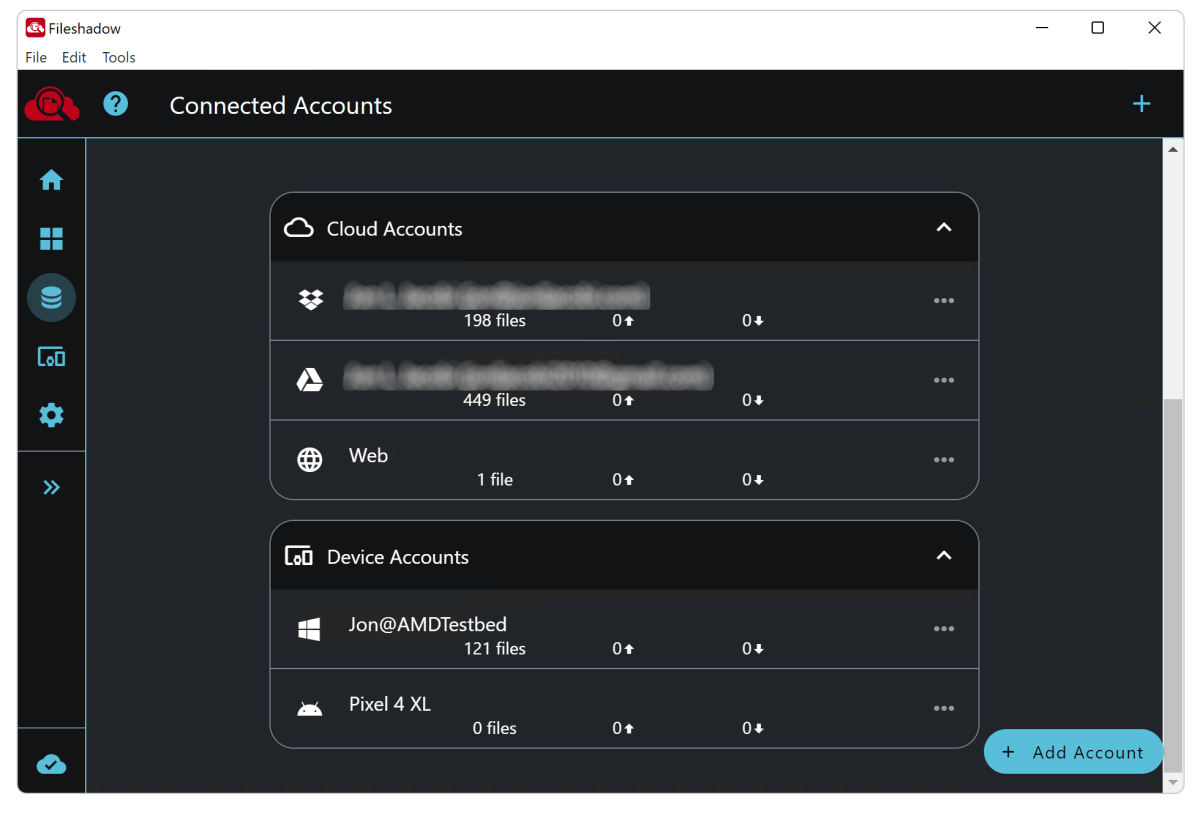The image size is (1200, 813).
Task: Select the Pixel 4 XL device name
Action: tap(390, 704)
